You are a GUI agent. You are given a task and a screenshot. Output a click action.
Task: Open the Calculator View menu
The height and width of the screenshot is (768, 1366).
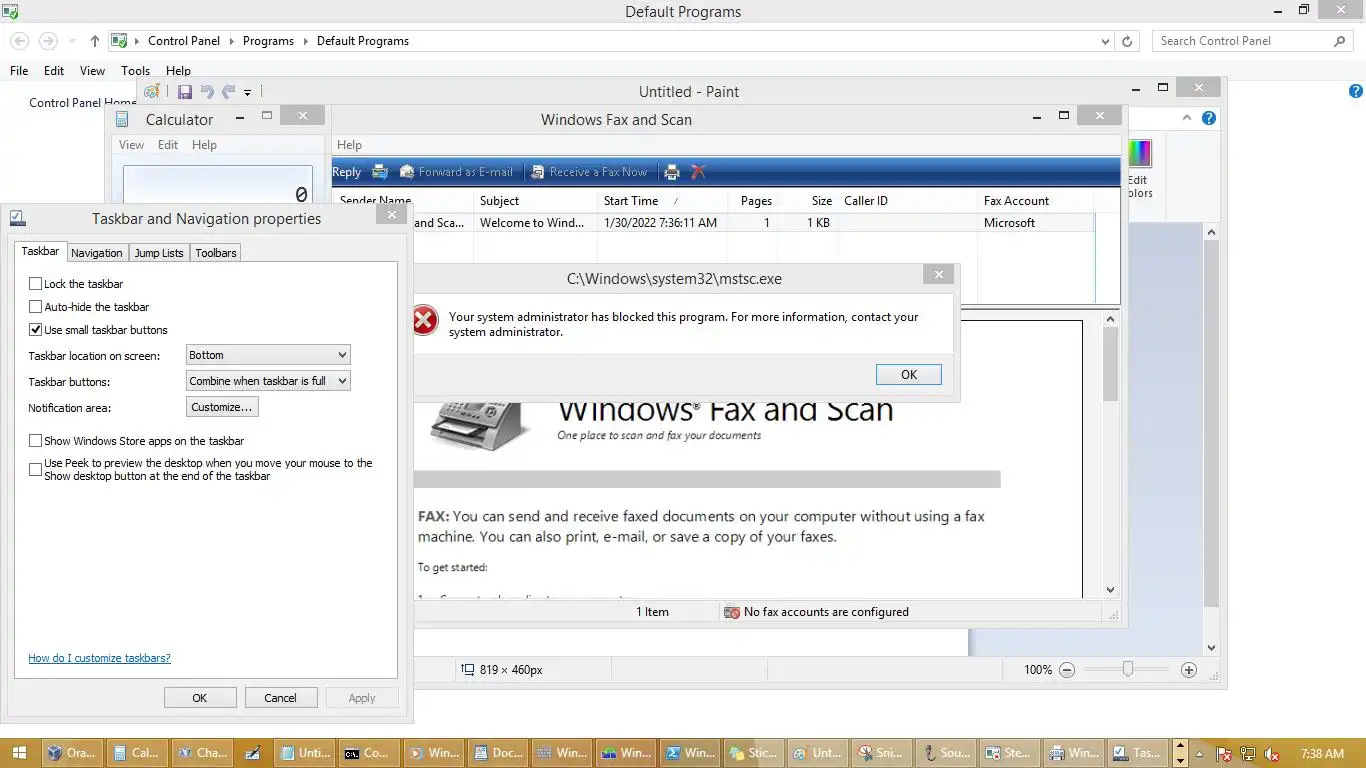click(x=131, y=145)
